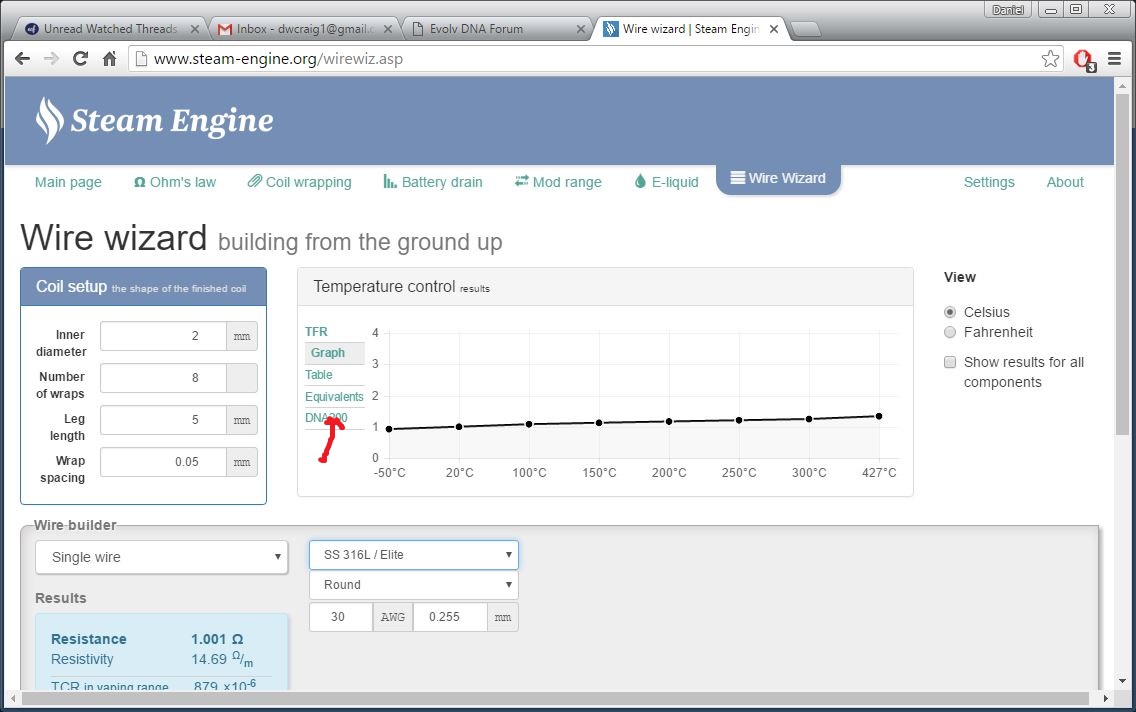The width and height of the screenshot is (1136, 712).
Task: Switch to the Evolv DNA Forum tab
Action: tap(495, 29)
